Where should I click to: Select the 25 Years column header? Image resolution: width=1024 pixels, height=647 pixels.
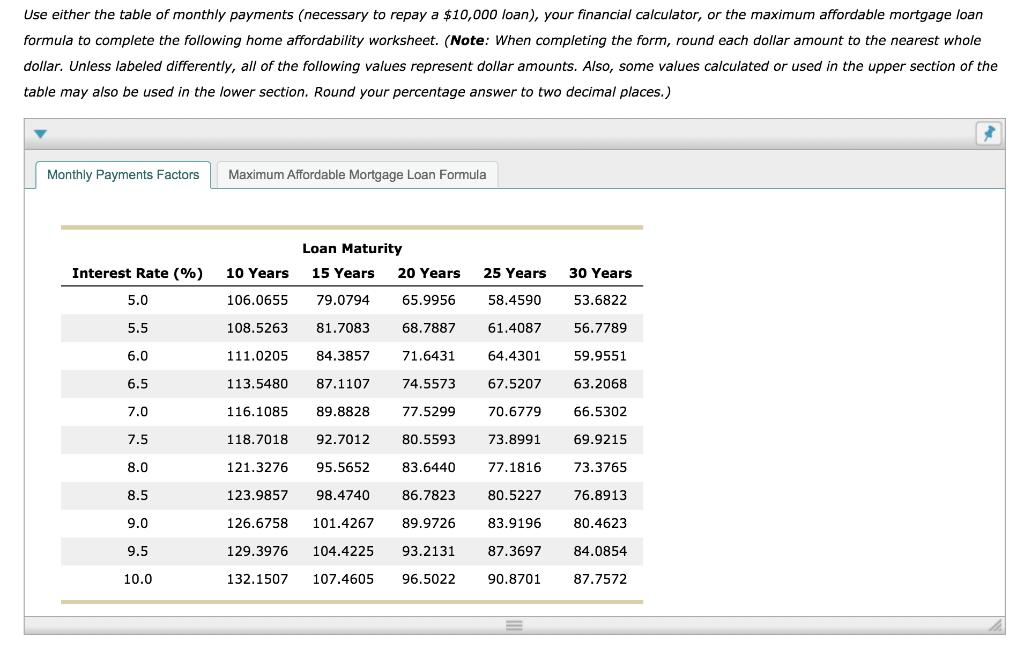tap(515, 273)
